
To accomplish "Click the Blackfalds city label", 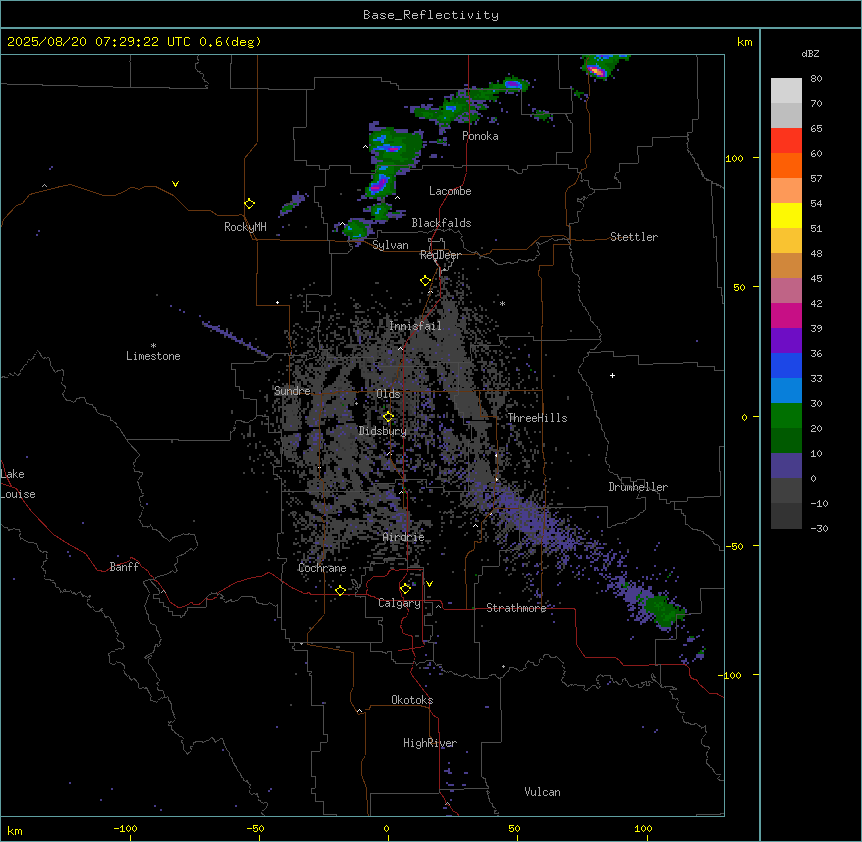I will click(x=441, y=223).
